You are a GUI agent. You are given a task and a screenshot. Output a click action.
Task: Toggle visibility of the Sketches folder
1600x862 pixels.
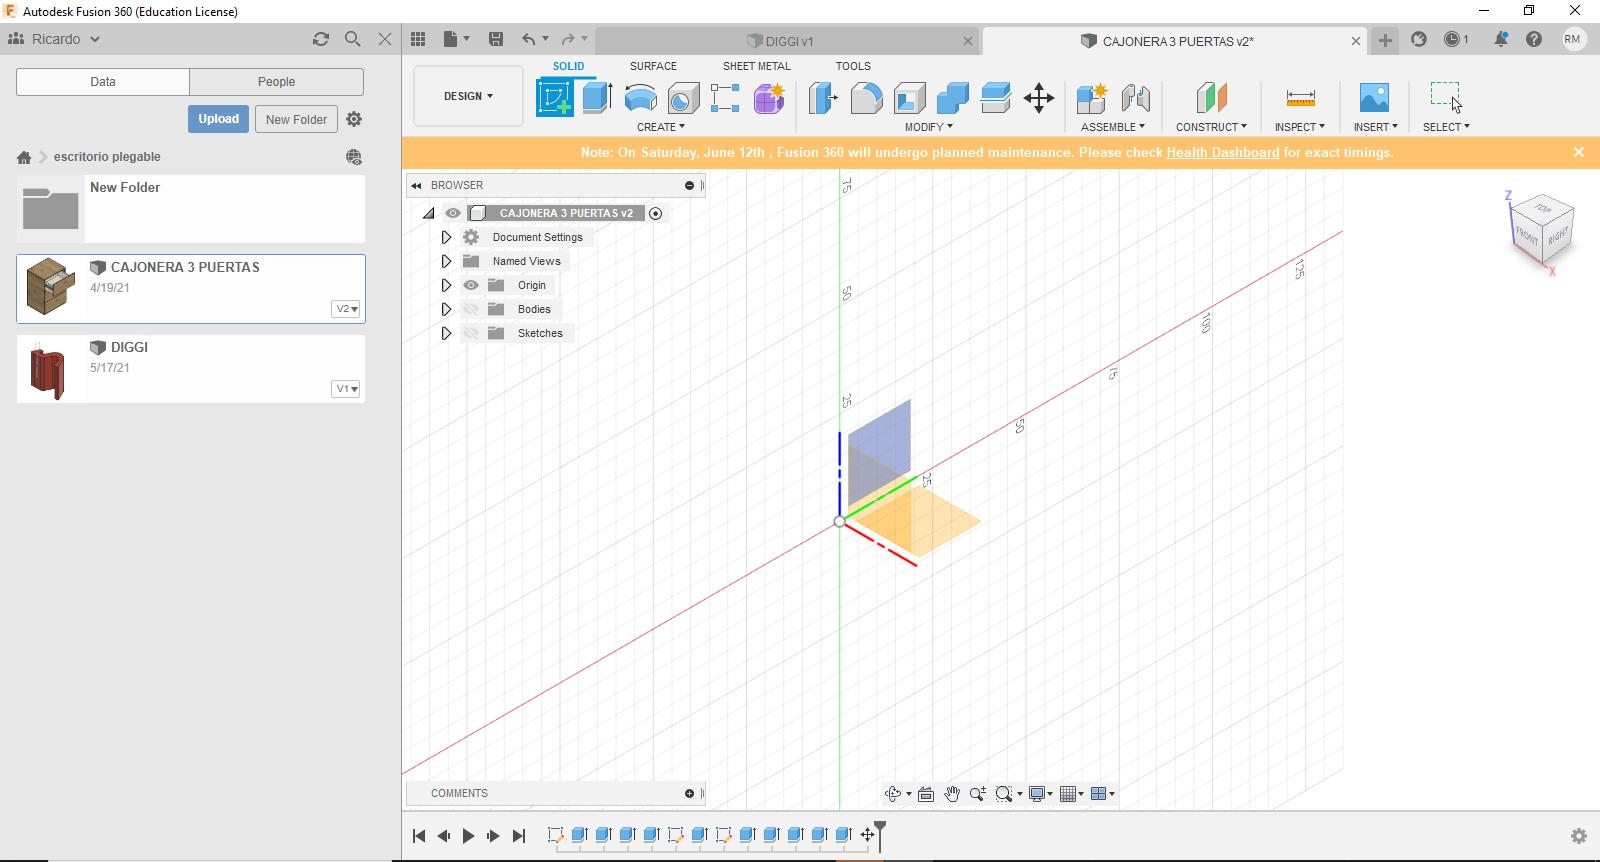click(x=471, y=333)
